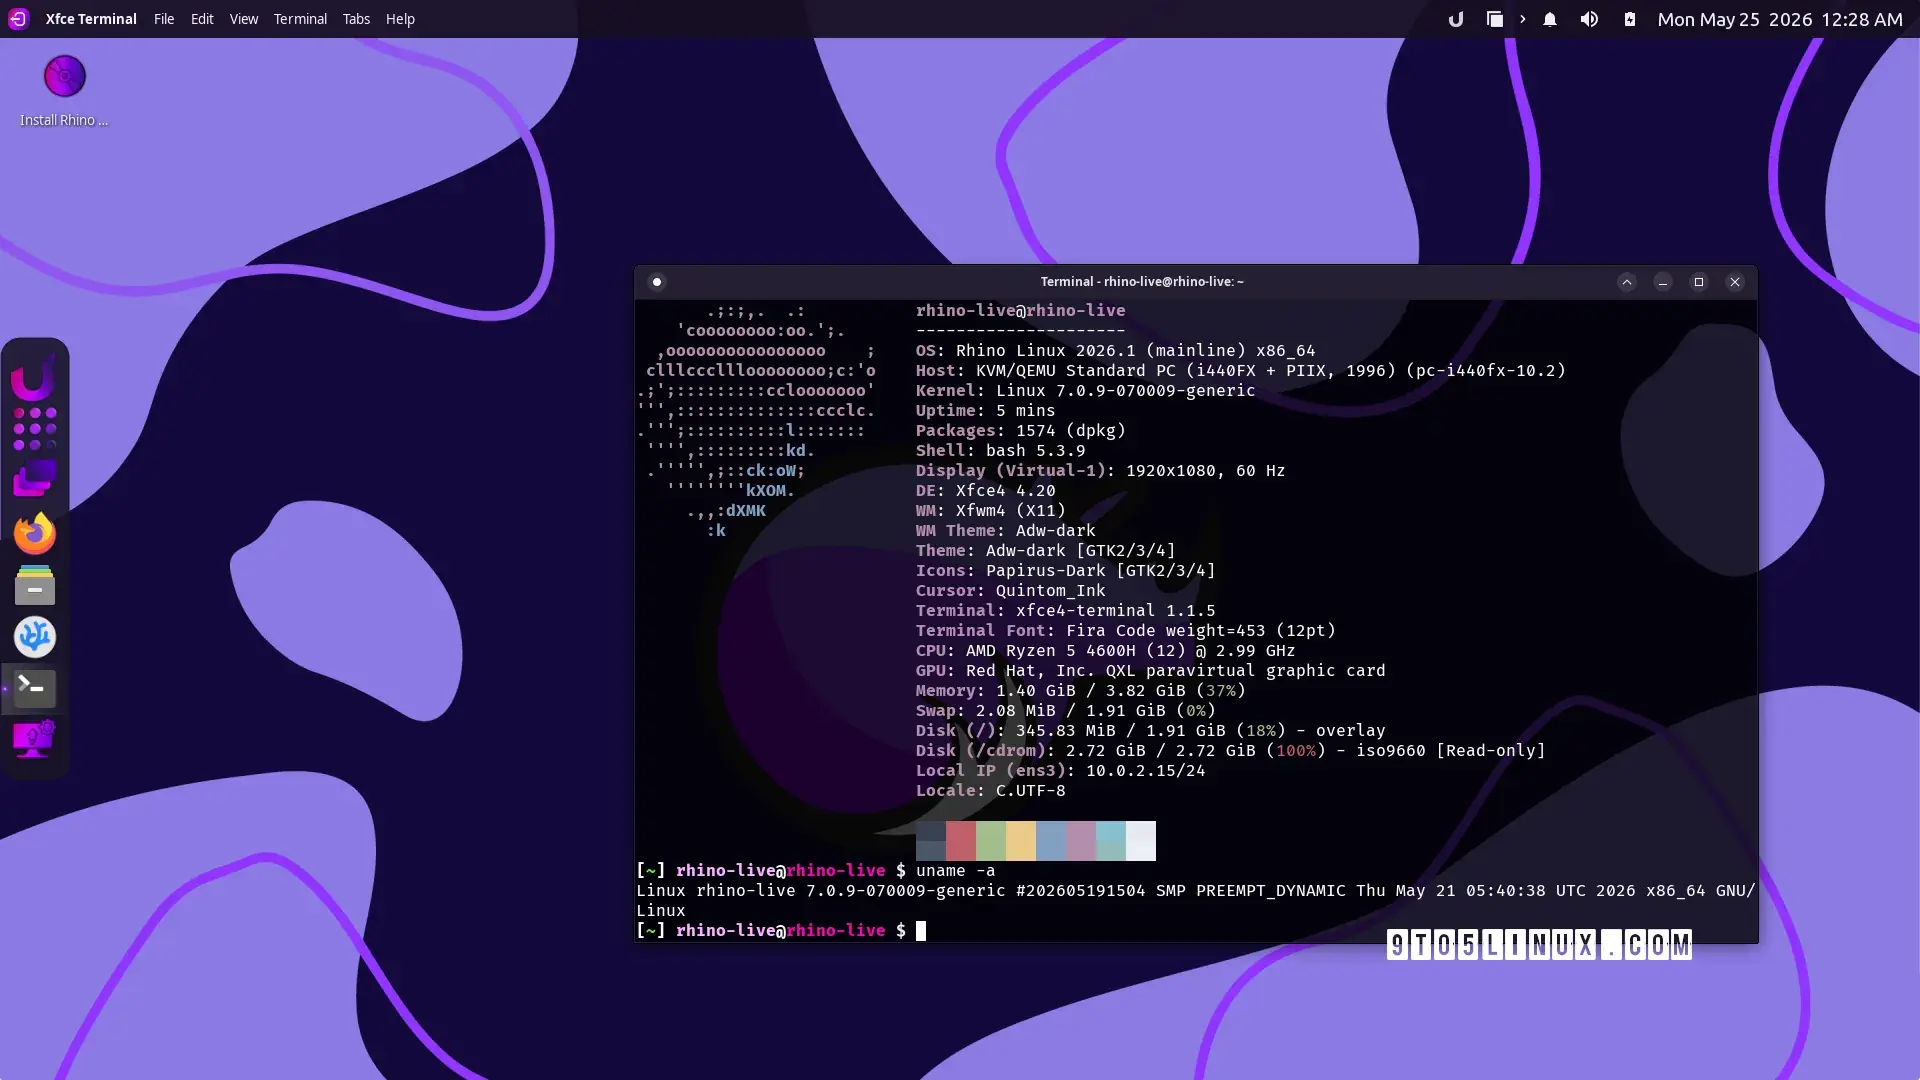Click the 'Shell: bash 5.3.9' line

point(1000,451)
